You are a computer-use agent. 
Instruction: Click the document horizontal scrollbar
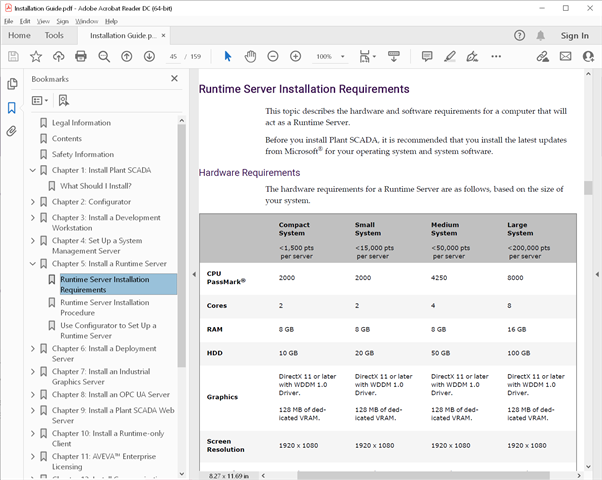424,476
